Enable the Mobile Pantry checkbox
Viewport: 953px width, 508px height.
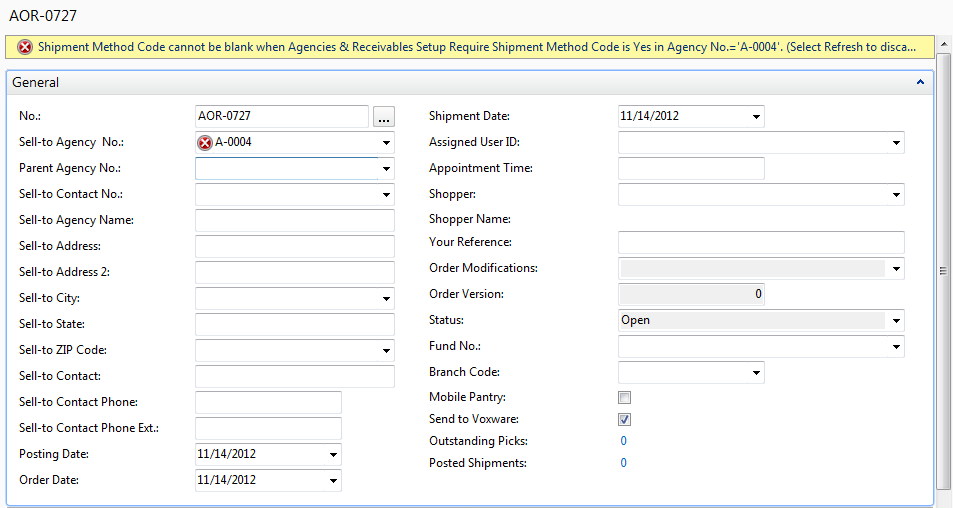pyautogui.click(x=625, y=398)
